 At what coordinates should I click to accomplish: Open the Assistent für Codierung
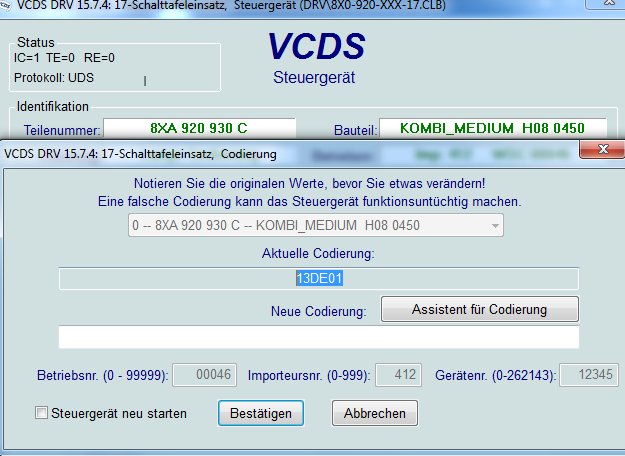[x=480, y=309]
